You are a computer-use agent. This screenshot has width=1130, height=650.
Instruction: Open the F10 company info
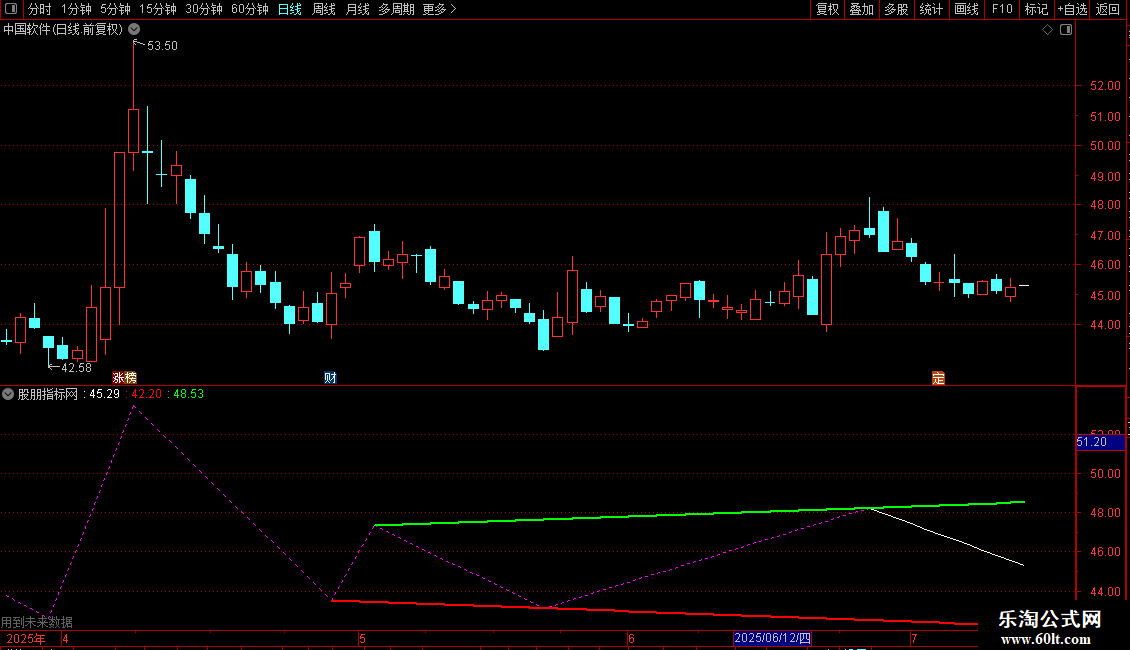coord(1002,9)
